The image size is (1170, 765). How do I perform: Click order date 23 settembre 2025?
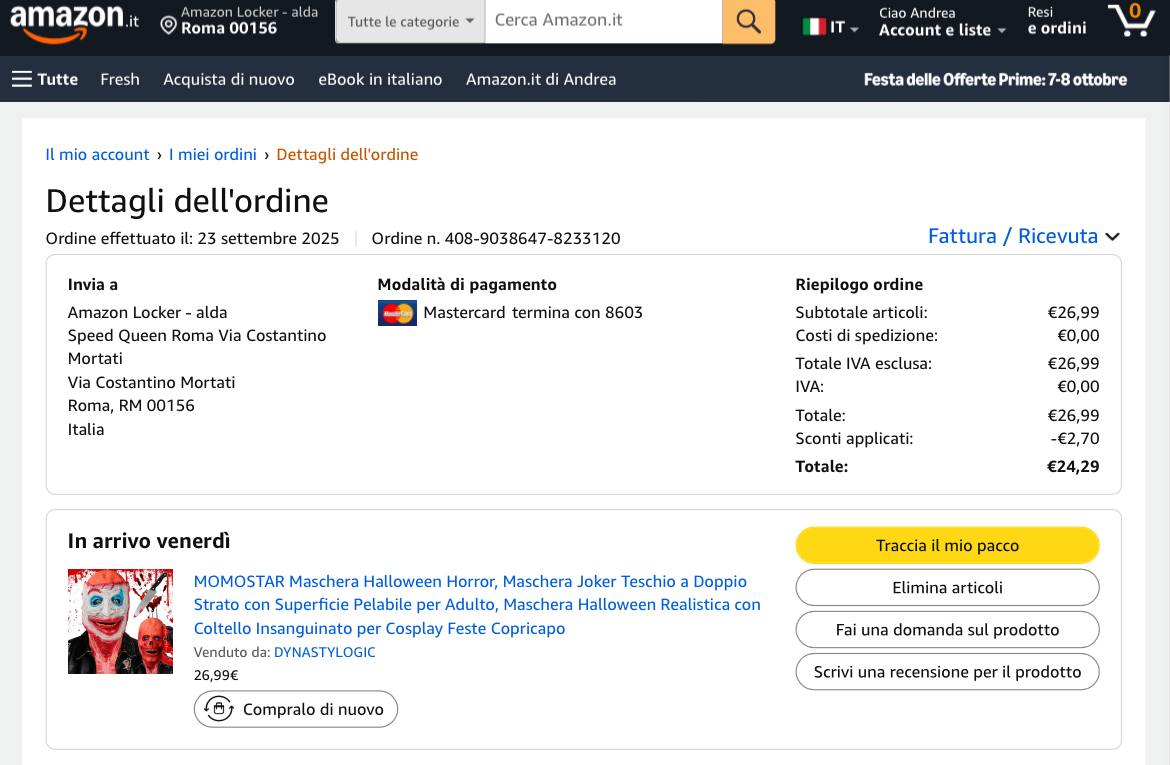pyautogui.click(x=268, y=238)
